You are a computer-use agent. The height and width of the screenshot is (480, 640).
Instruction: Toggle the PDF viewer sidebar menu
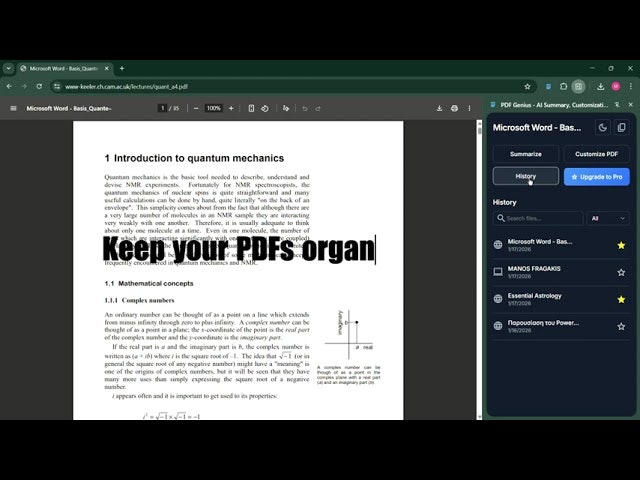pyautogui.click(x=13, y=108)
